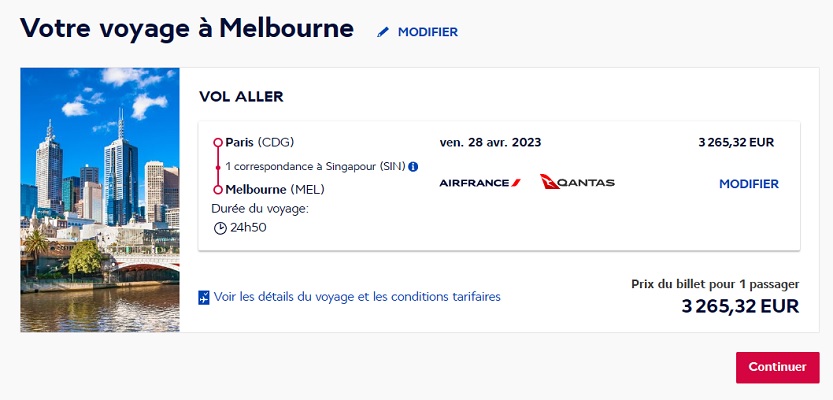This screenshot has width=833, height=400.
Task: Click the route circle marker next to Melbourne (MEL)
Action: click(218, 189)
